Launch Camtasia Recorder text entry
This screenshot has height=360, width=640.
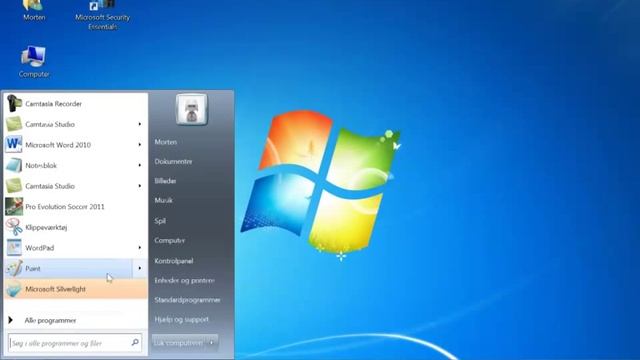[53, 104]
